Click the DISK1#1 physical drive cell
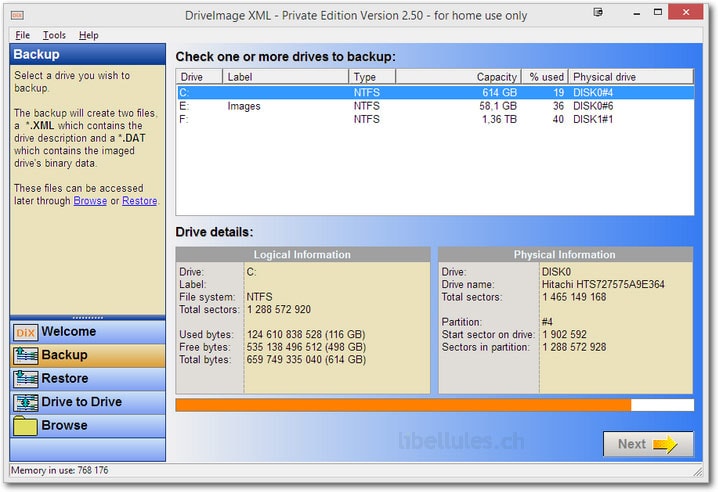 click(593, 119)
